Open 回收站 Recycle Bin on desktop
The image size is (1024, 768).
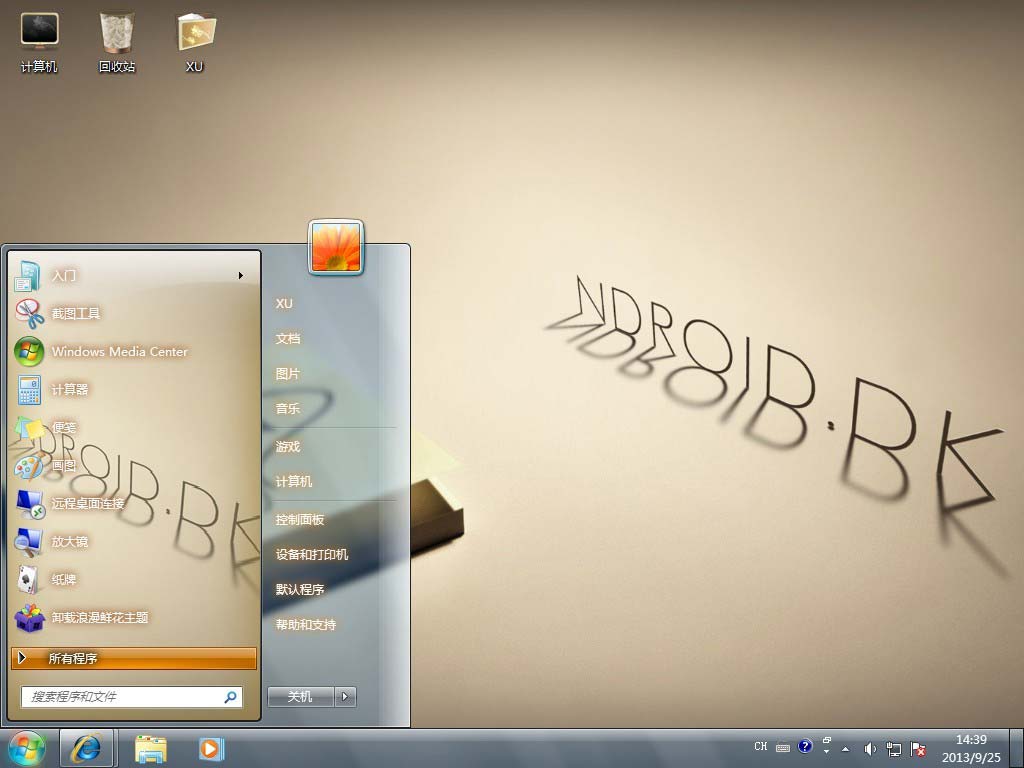(x=117, y=40)
